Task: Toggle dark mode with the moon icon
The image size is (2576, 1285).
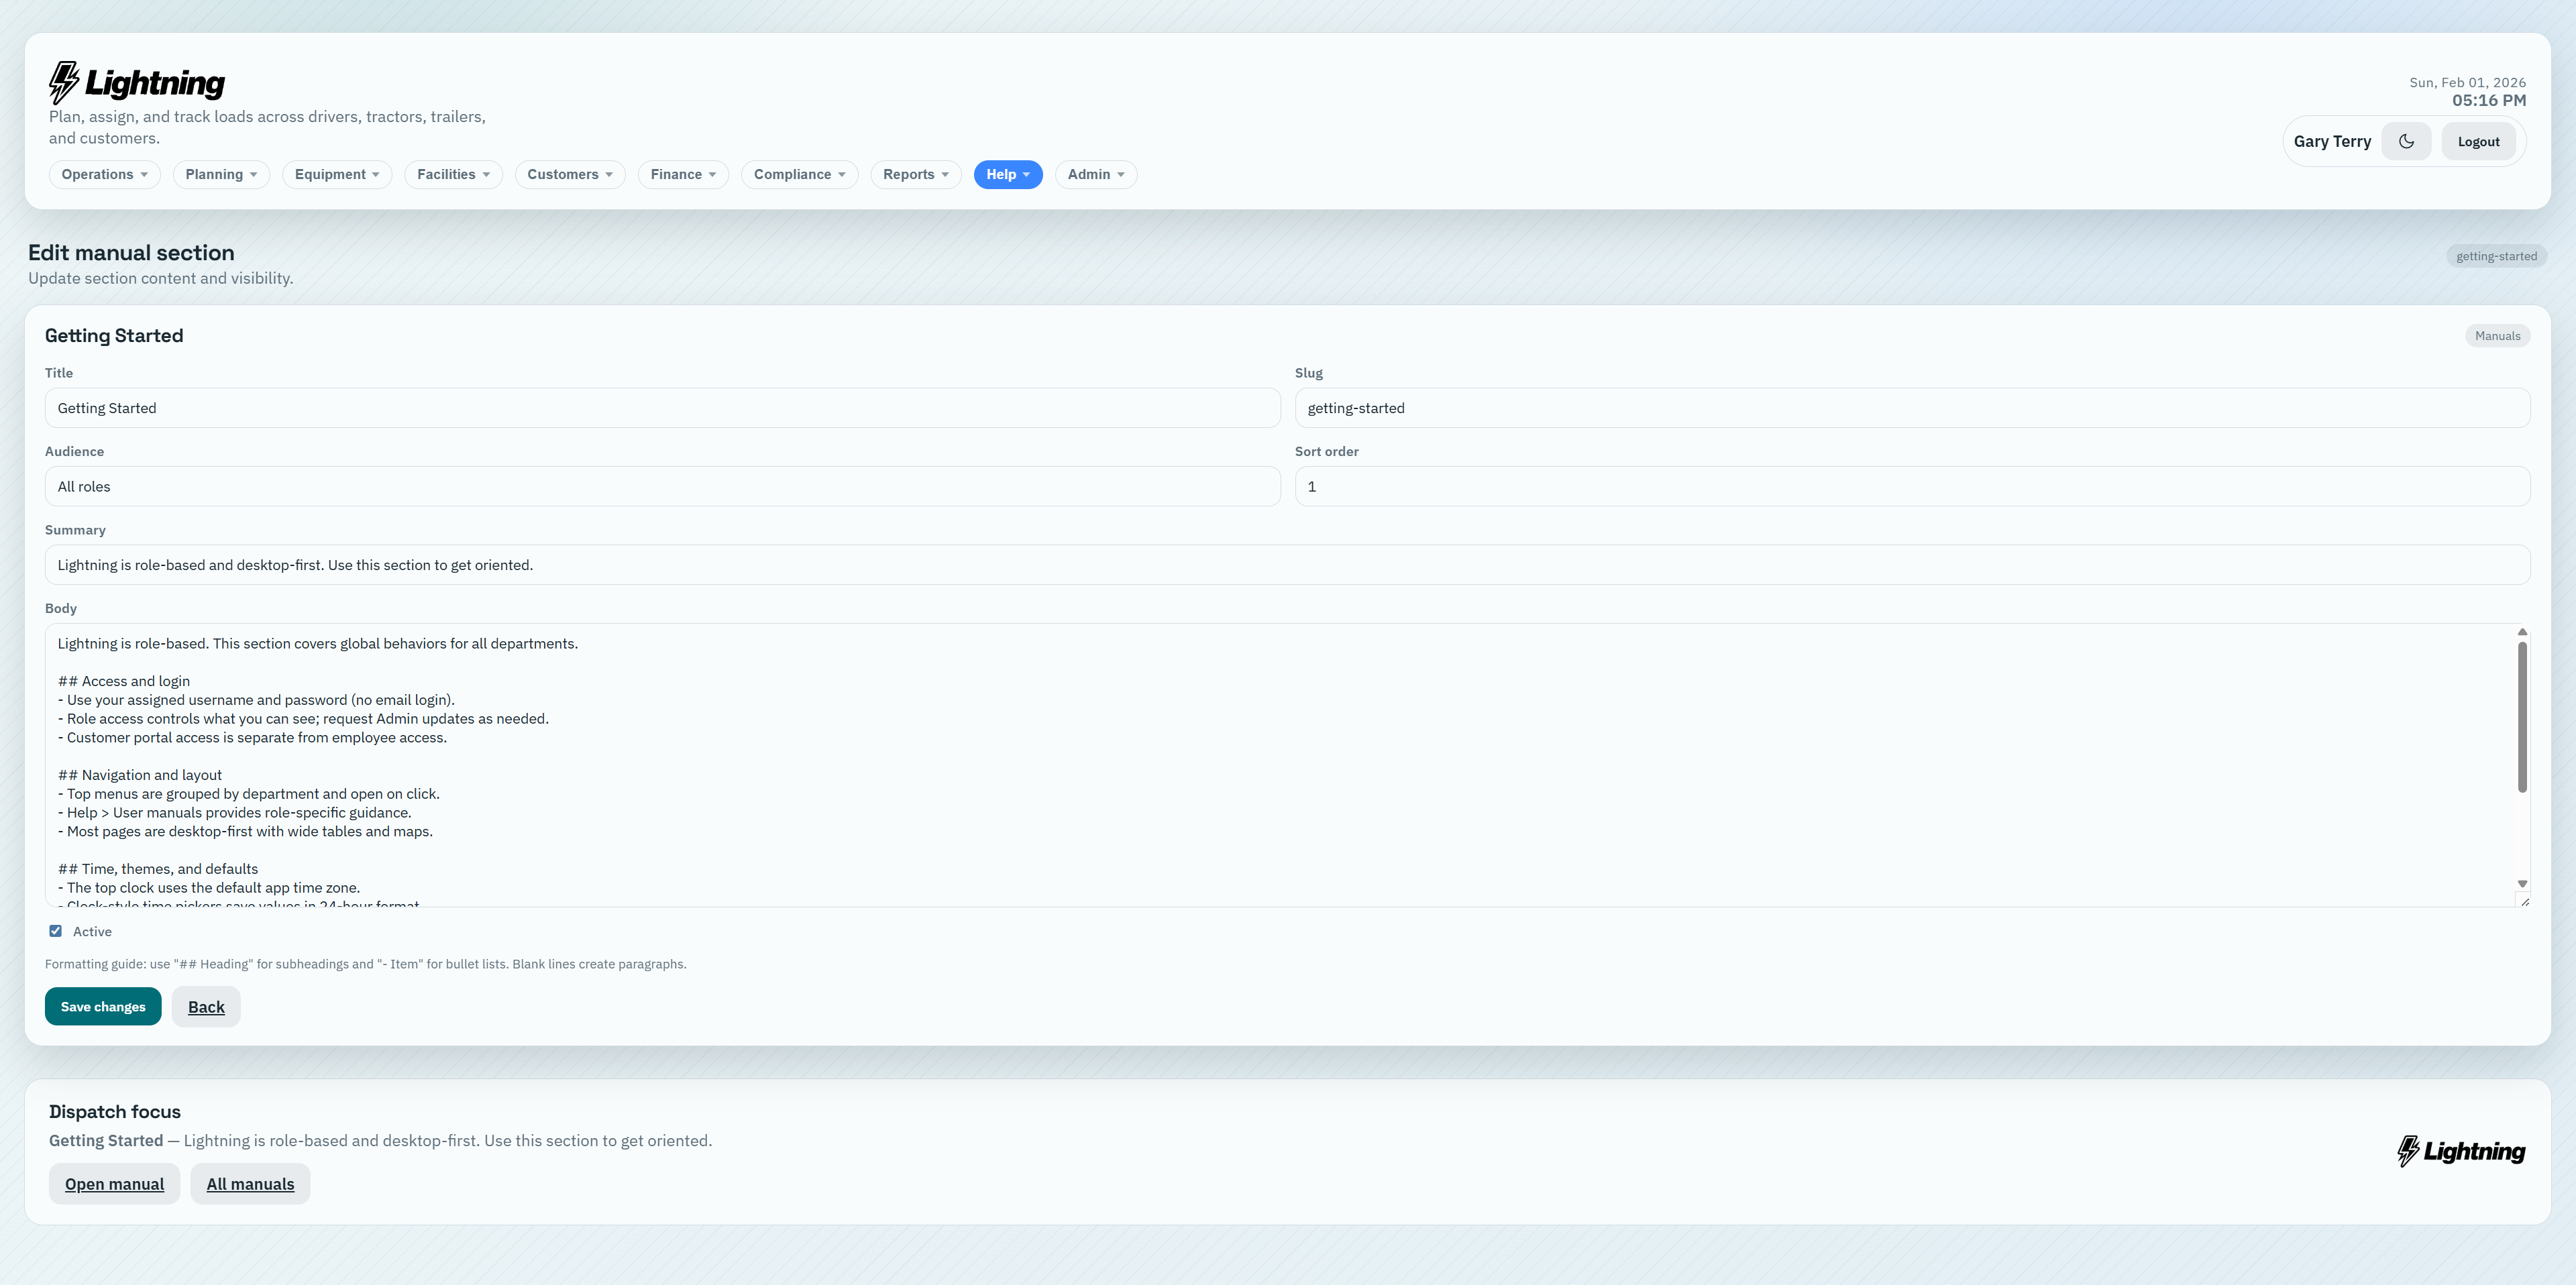Action: tap(2407, 141)
